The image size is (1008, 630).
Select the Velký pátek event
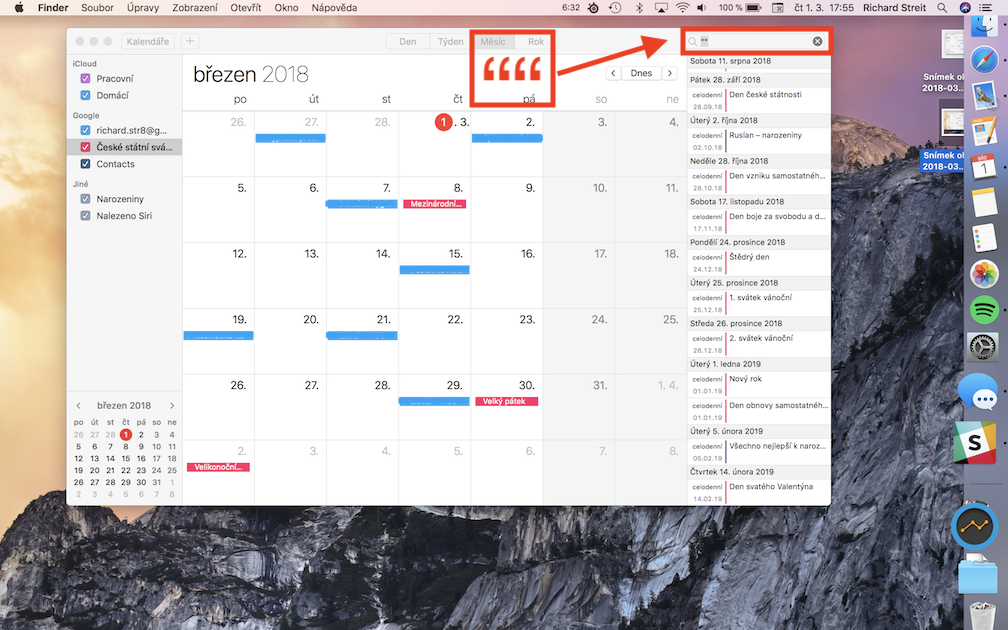505,401
